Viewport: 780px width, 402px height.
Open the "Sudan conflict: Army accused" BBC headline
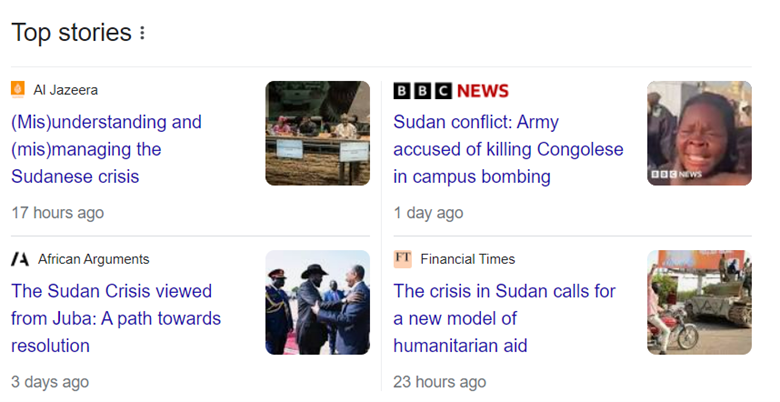[508, 149]
